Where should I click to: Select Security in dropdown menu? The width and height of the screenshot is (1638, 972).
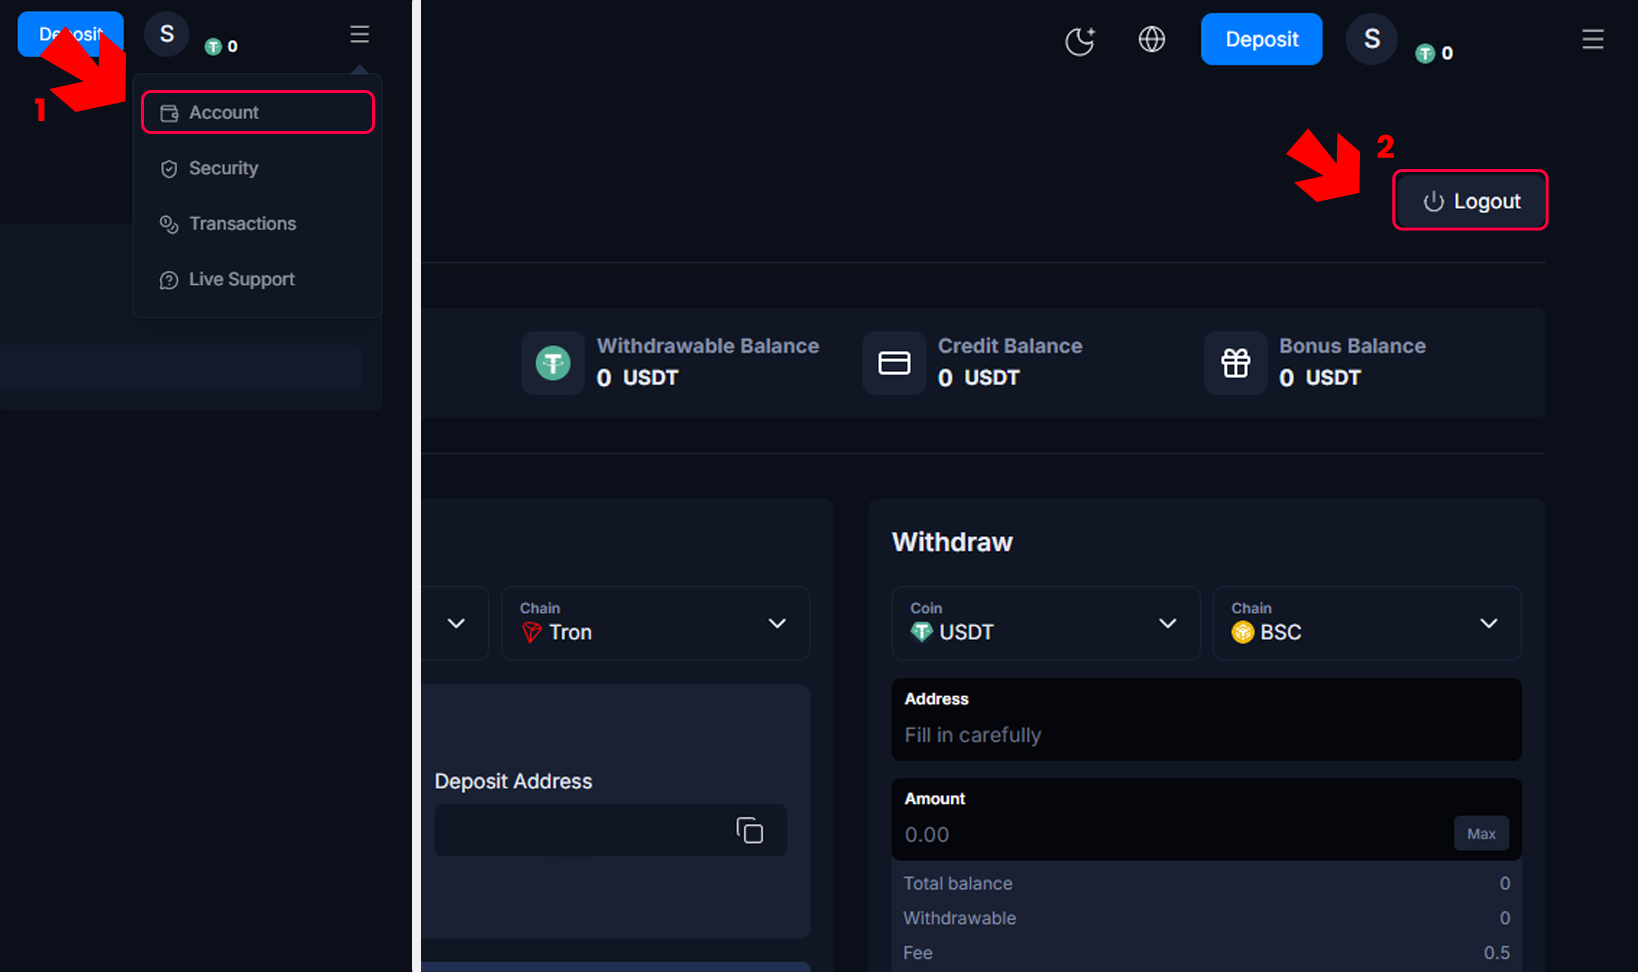[258, 168]
